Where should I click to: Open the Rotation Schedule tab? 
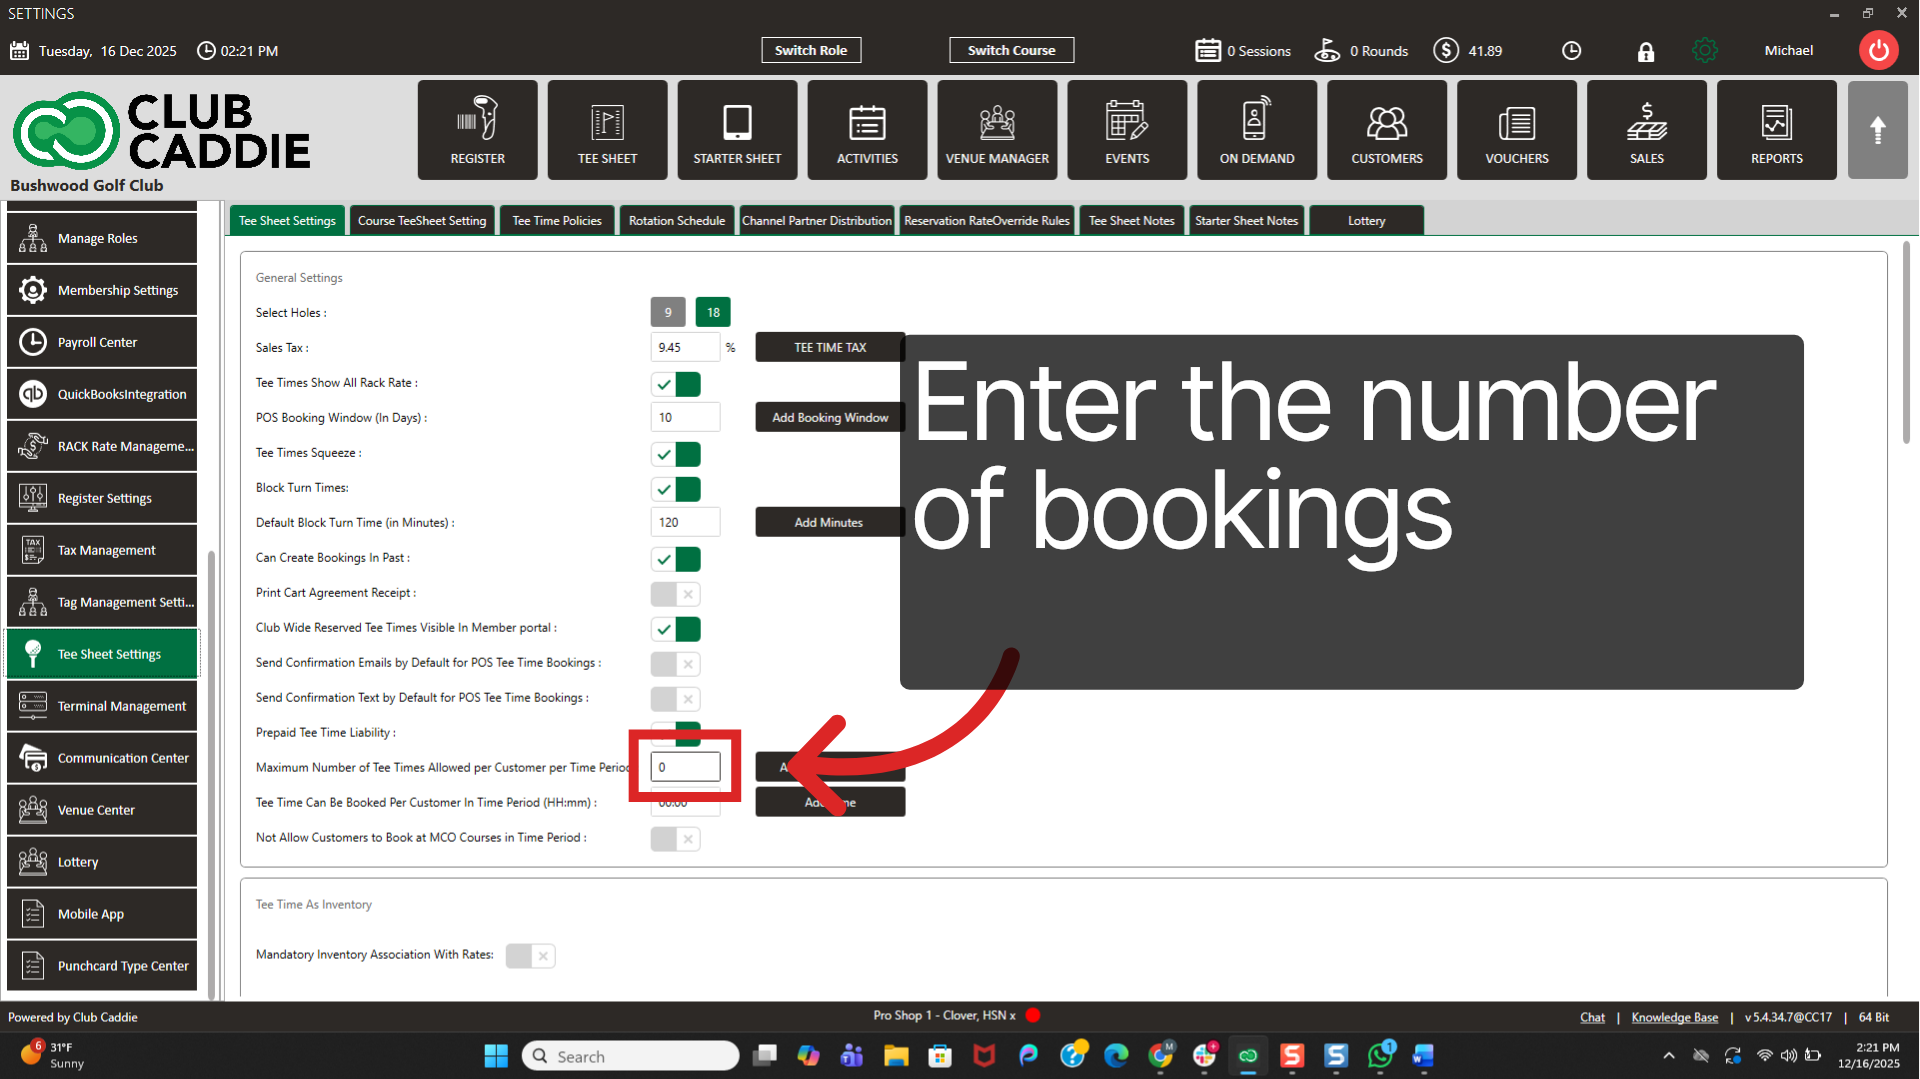(x=677, y=220)
